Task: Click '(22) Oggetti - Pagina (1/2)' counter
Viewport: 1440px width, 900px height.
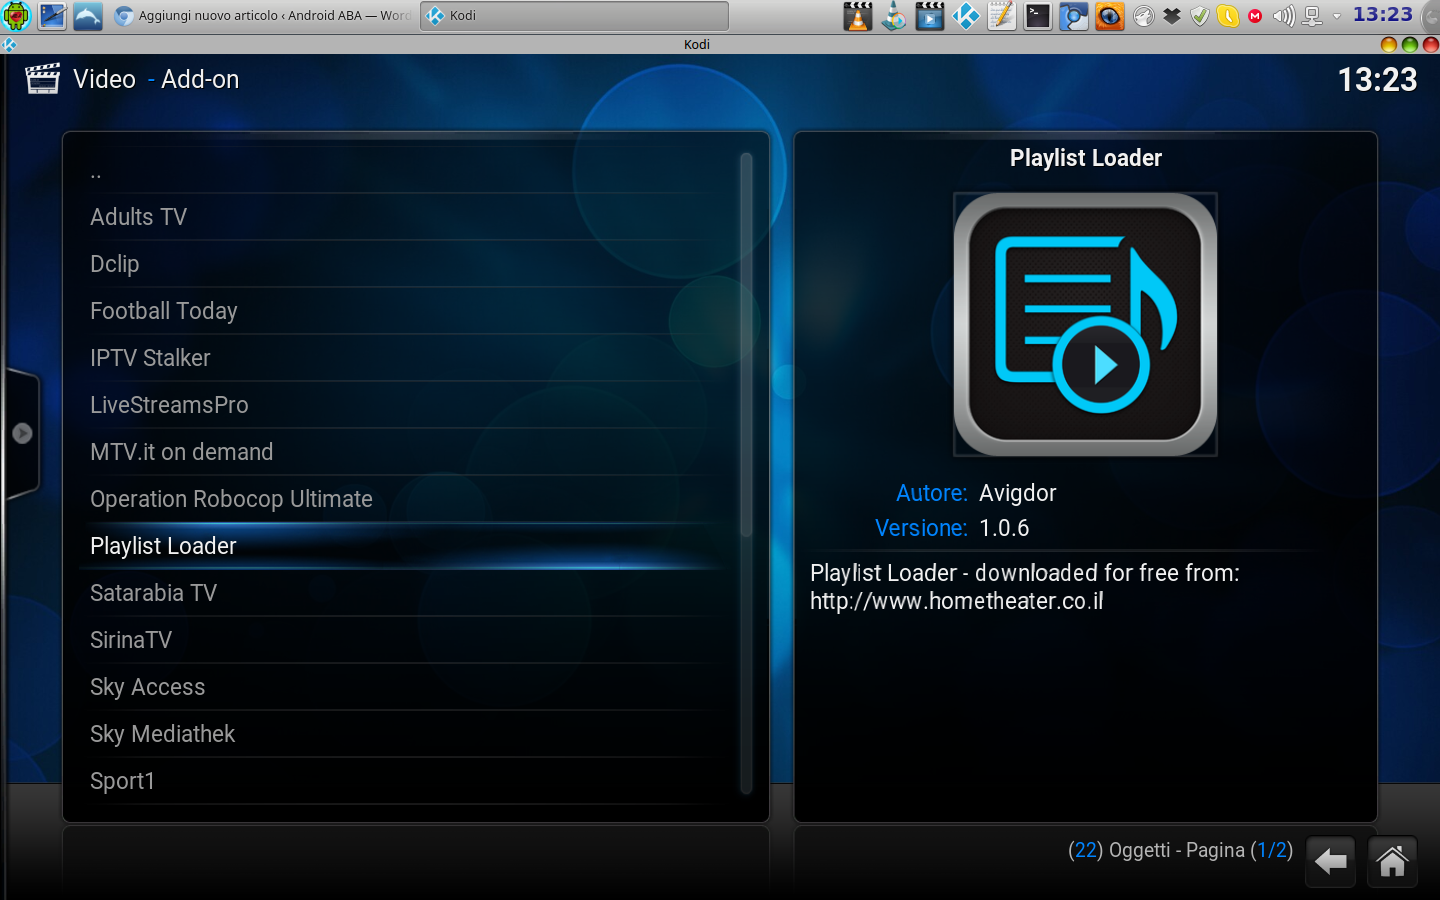Action: pos(1180,850)
